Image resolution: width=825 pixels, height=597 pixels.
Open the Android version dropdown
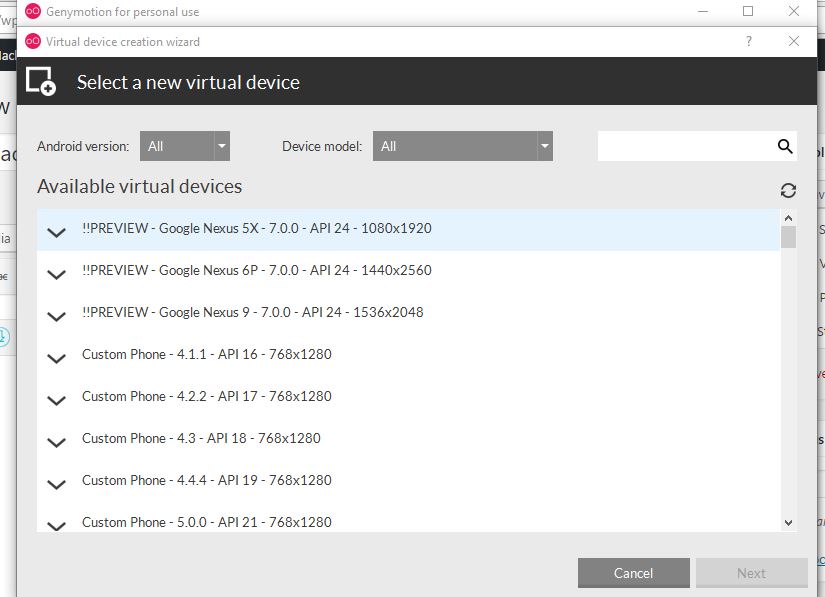point(185,146)
